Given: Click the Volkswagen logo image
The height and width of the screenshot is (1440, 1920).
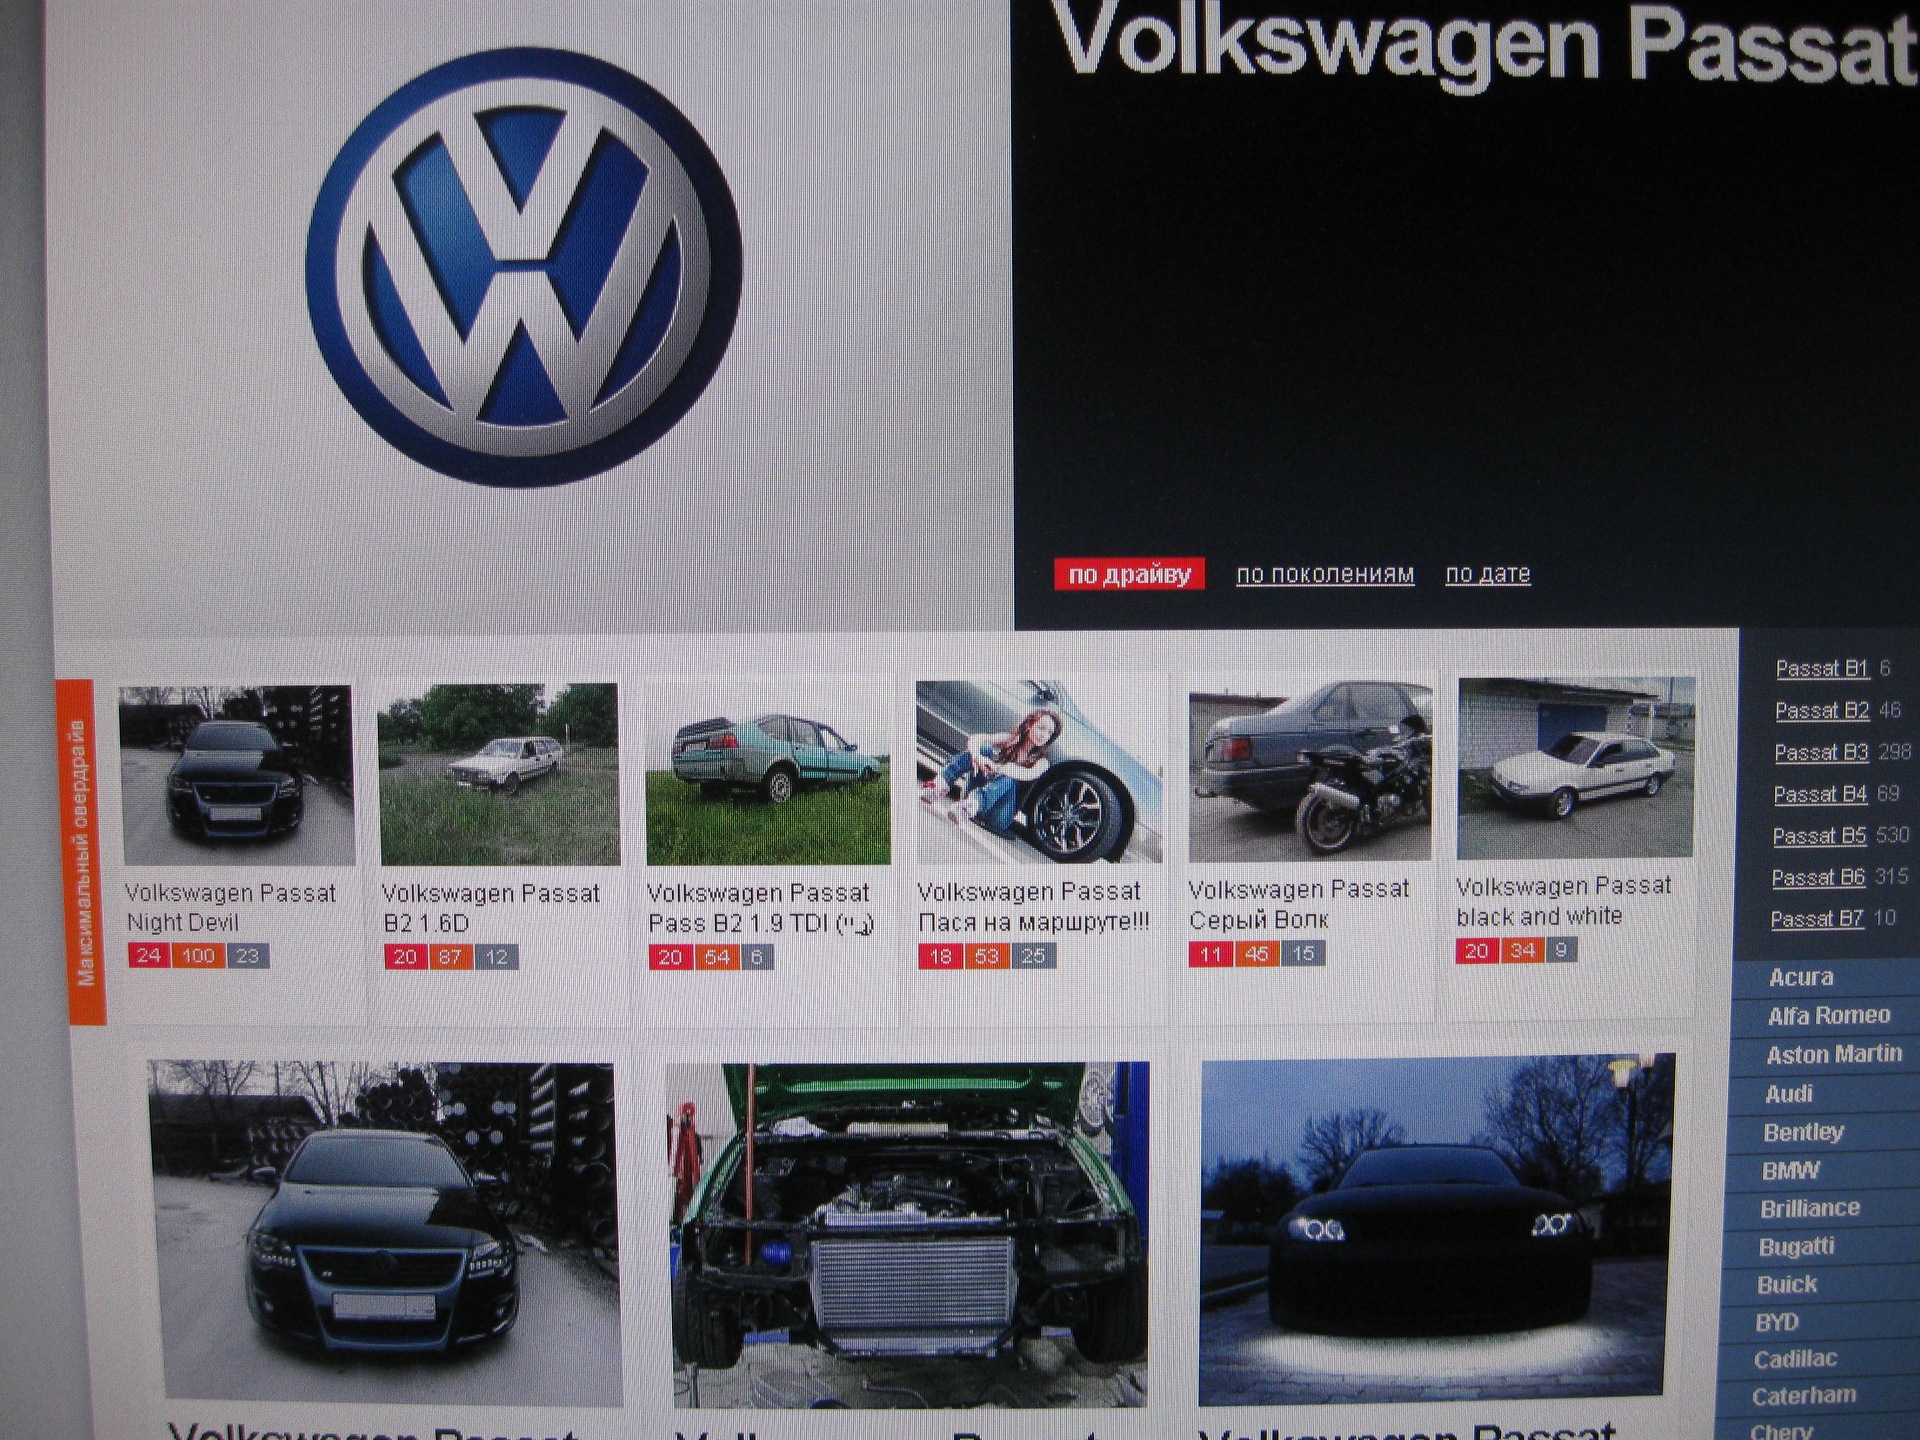Looking at the screenshot, I should click(524, 268).
